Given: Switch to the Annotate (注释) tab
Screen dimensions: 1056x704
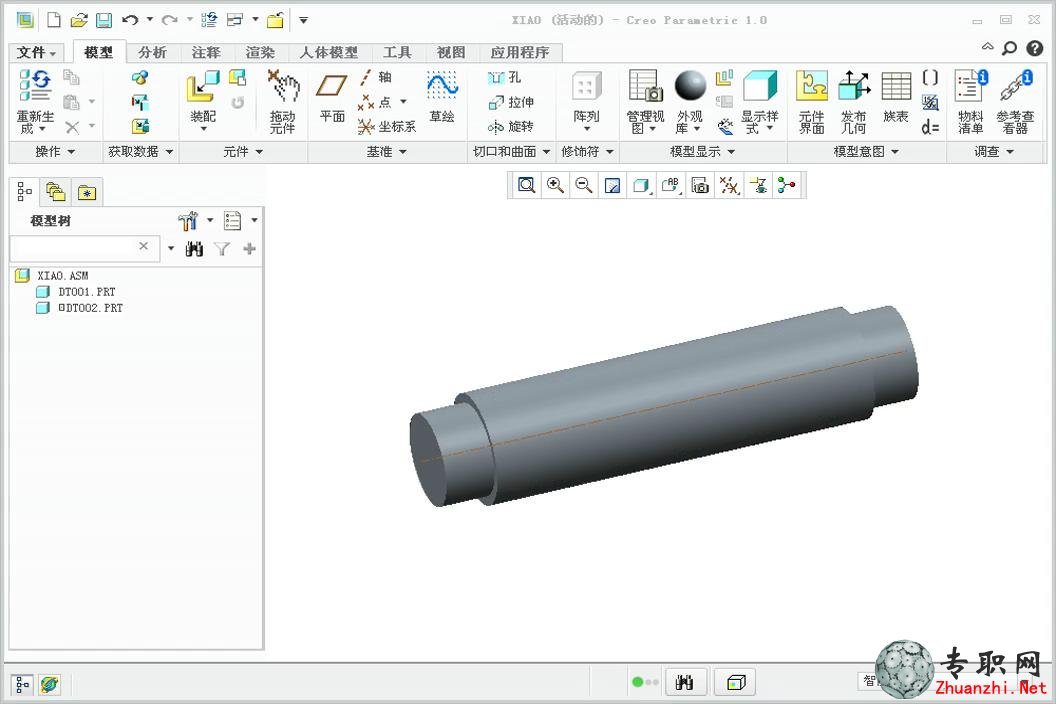Looking at the screenshot, I should coord(206,52).
